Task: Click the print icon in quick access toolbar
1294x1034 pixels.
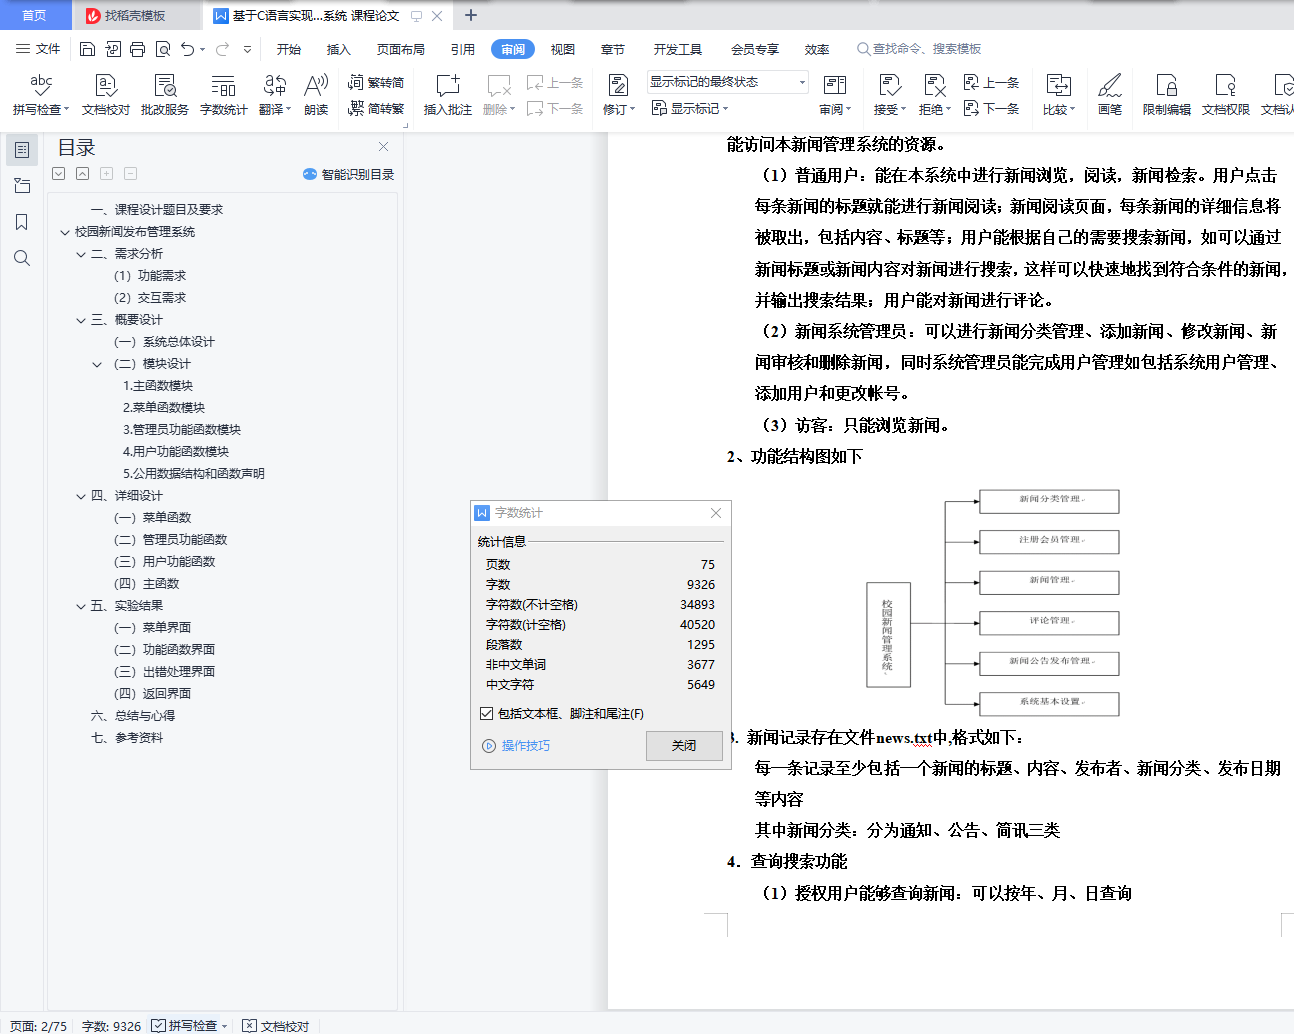Action: [138, 49]
